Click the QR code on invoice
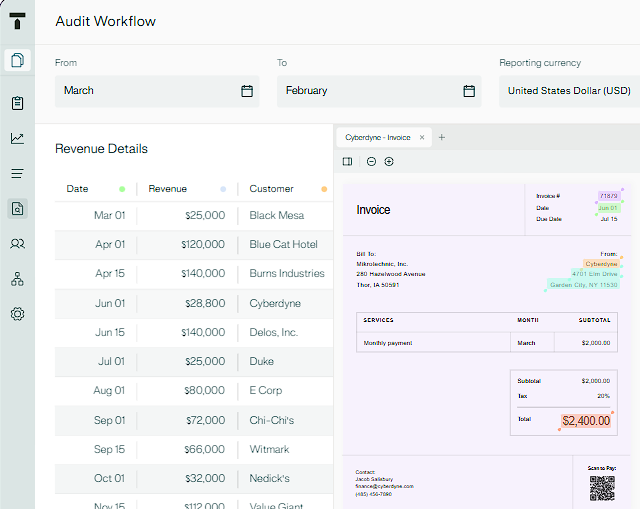Viewport: 641px width, 509px height. pos(602,488)
